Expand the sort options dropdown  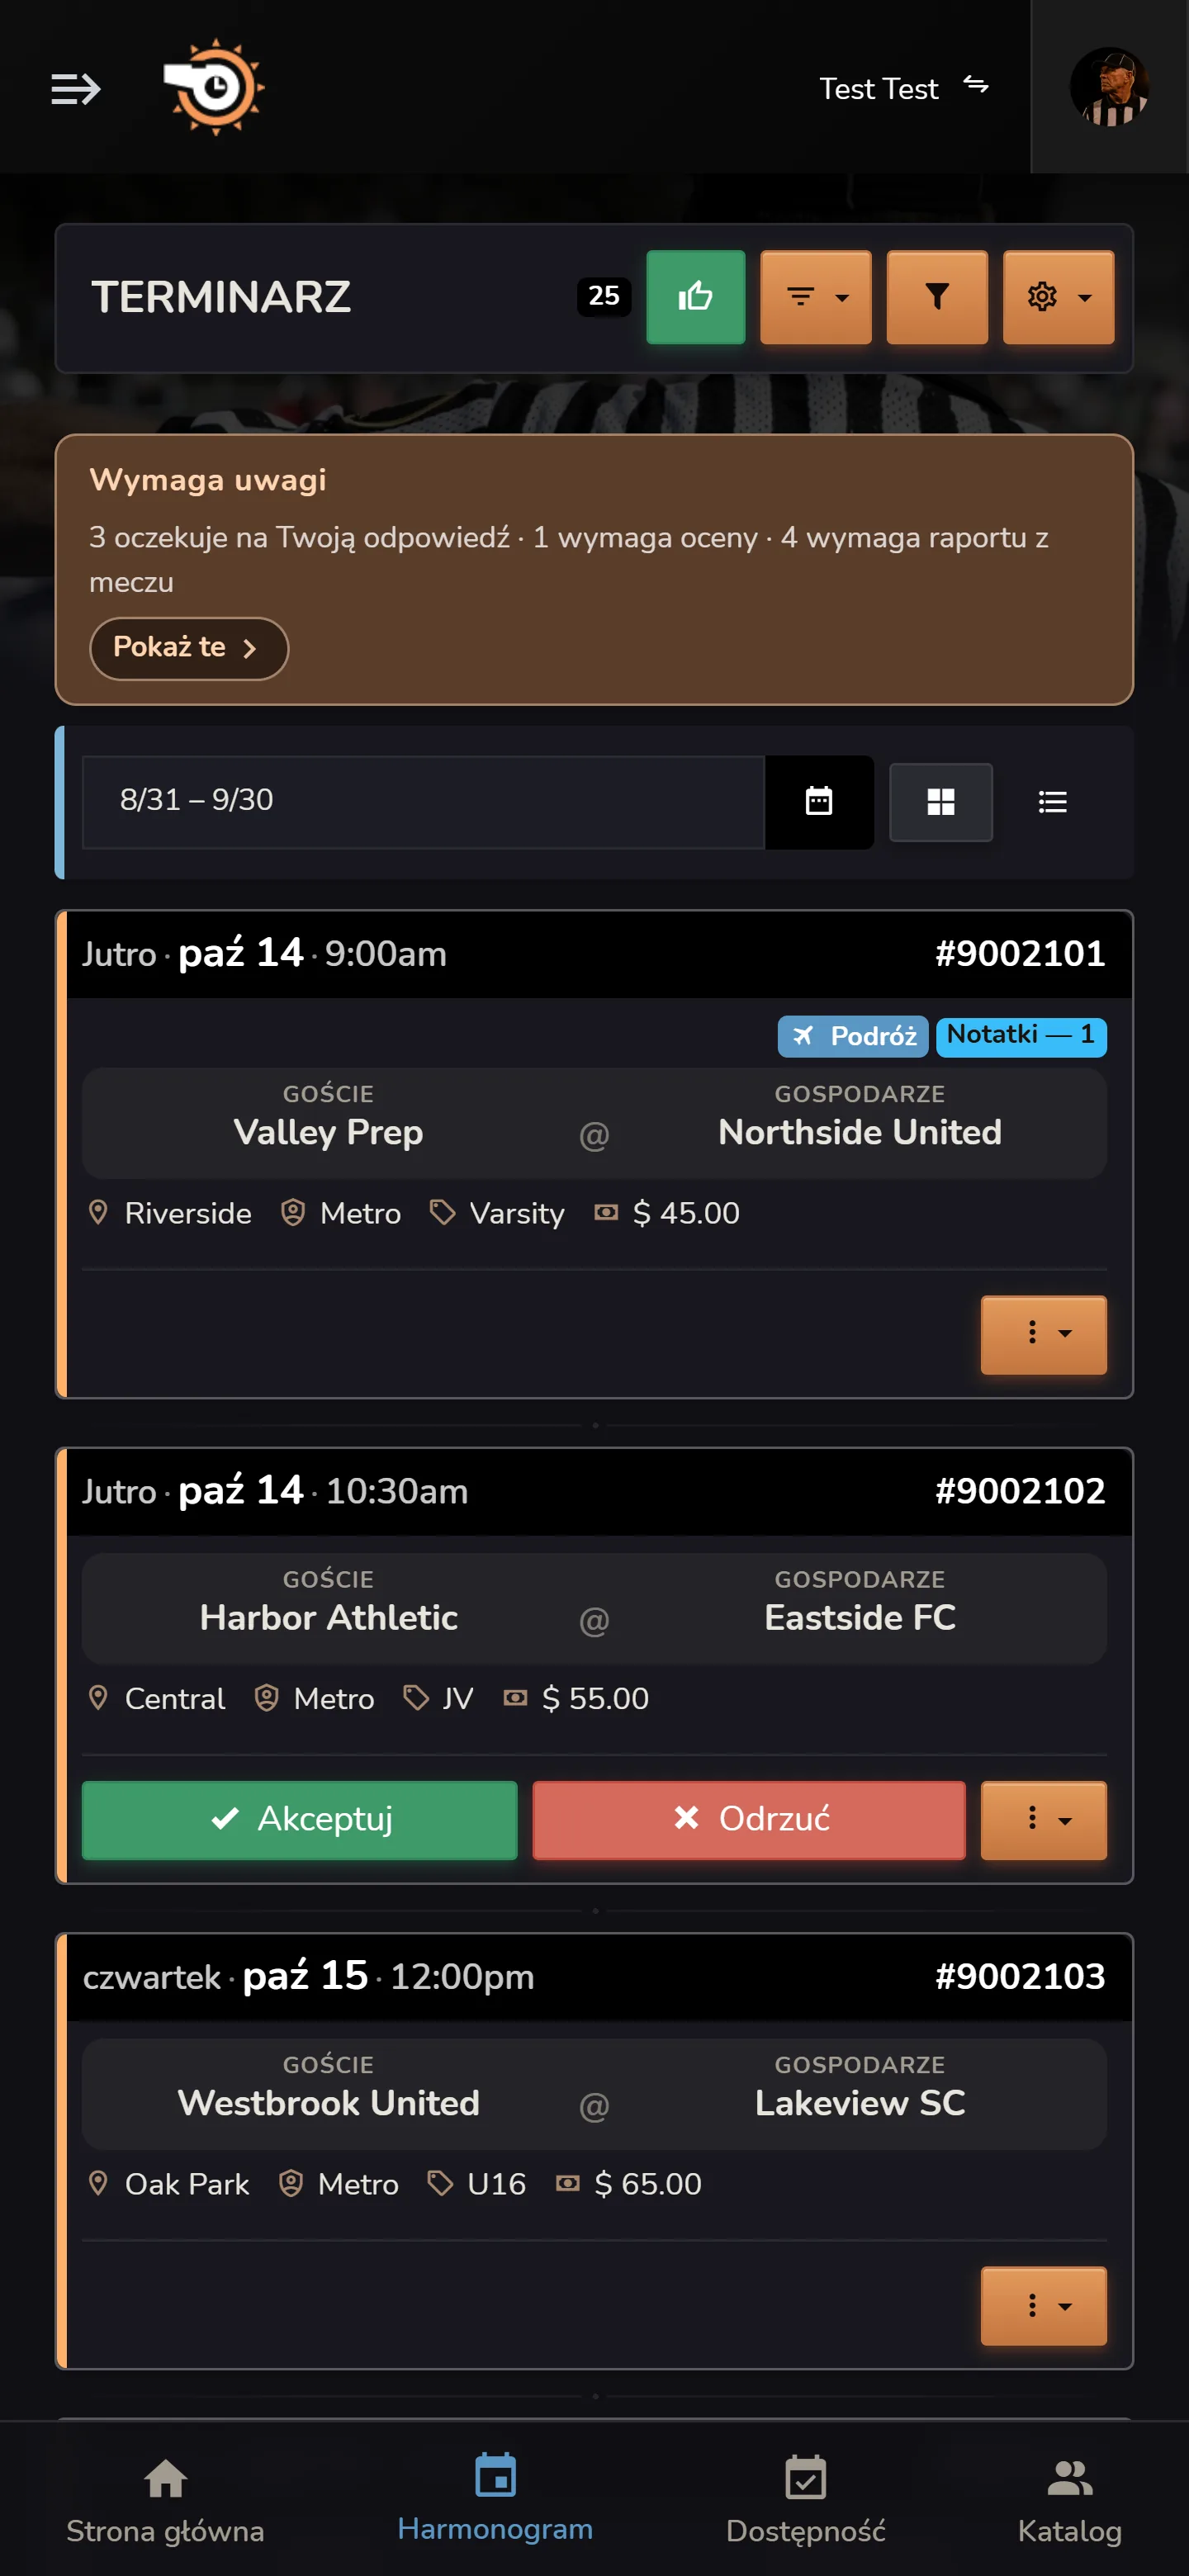point(815,297)
